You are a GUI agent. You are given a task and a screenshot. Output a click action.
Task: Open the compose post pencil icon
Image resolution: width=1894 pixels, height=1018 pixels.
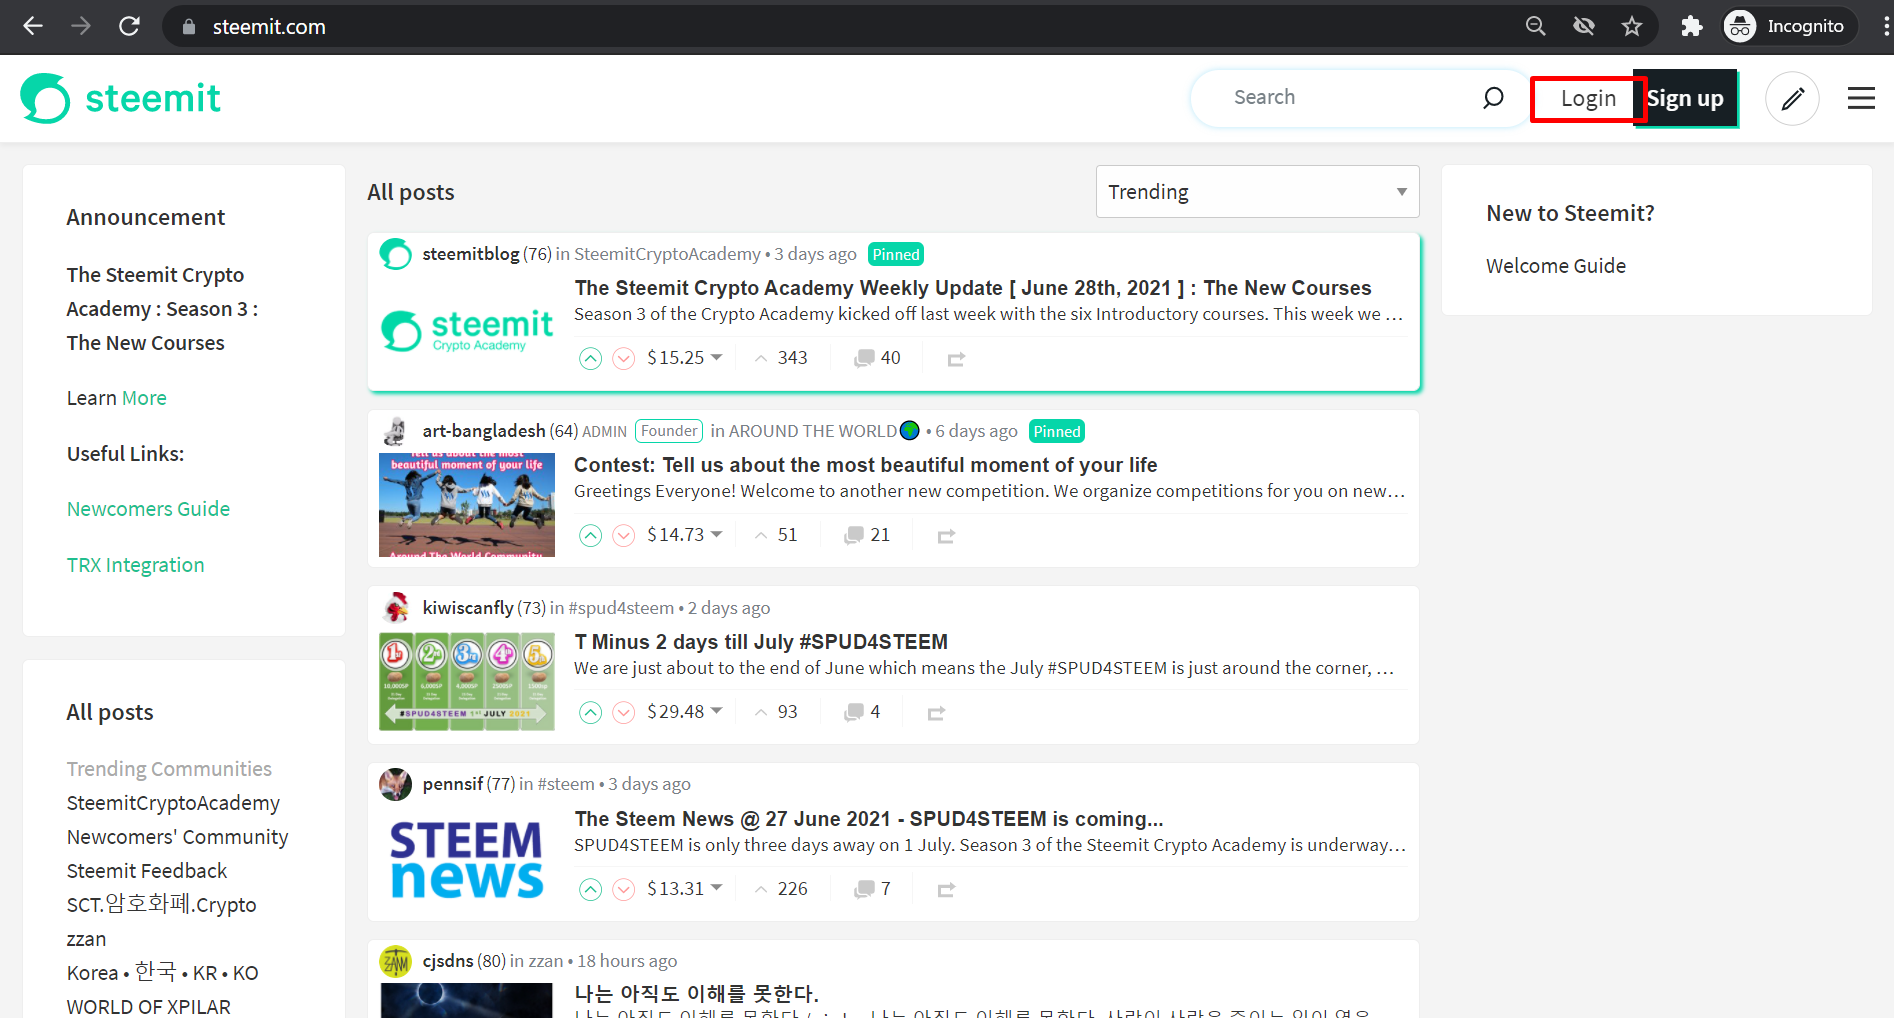tap(1792, 98)
